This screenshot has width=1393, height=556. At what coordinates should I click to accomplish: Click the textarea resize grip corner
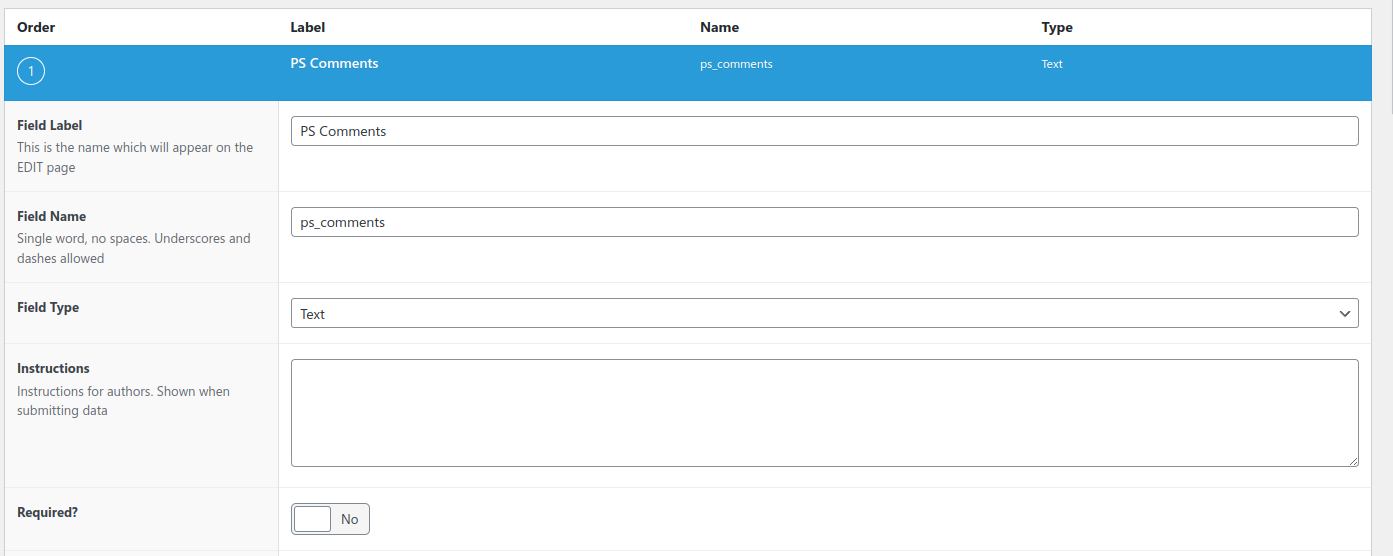pos(1352,460)
